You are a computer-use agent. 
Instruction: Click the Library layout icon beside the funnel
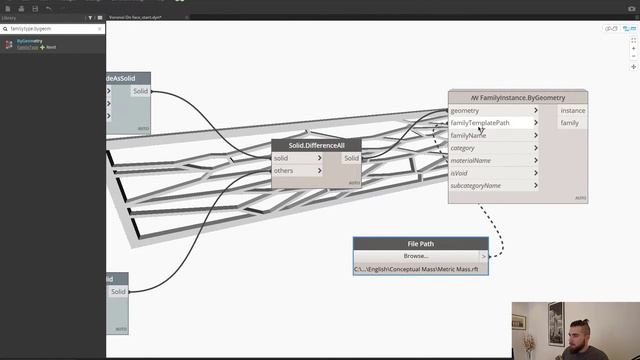pyautogui.click(x=100, y=18)
